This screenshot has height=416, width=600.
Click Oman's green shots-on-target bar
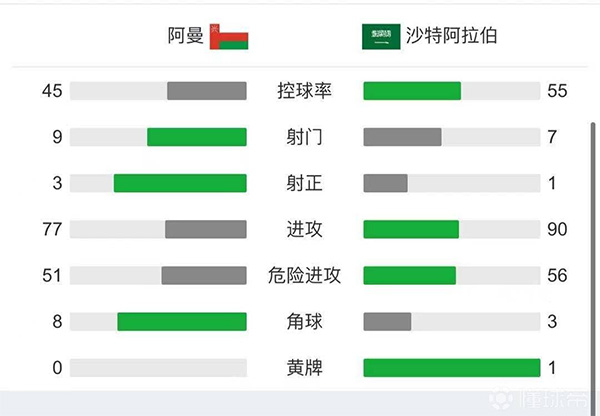click(180, 183)
